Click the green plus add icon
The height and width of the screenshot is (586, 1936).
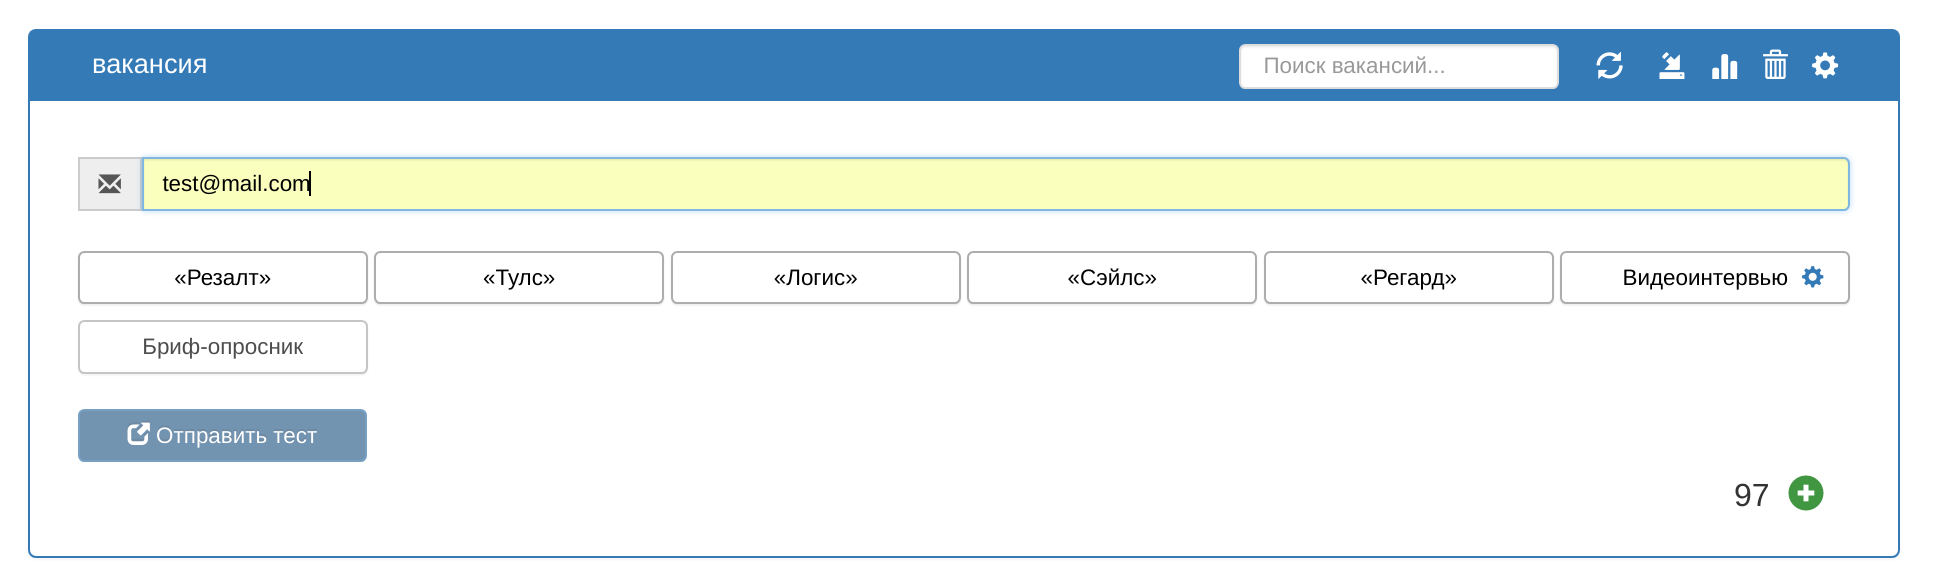coord(1805,493)
